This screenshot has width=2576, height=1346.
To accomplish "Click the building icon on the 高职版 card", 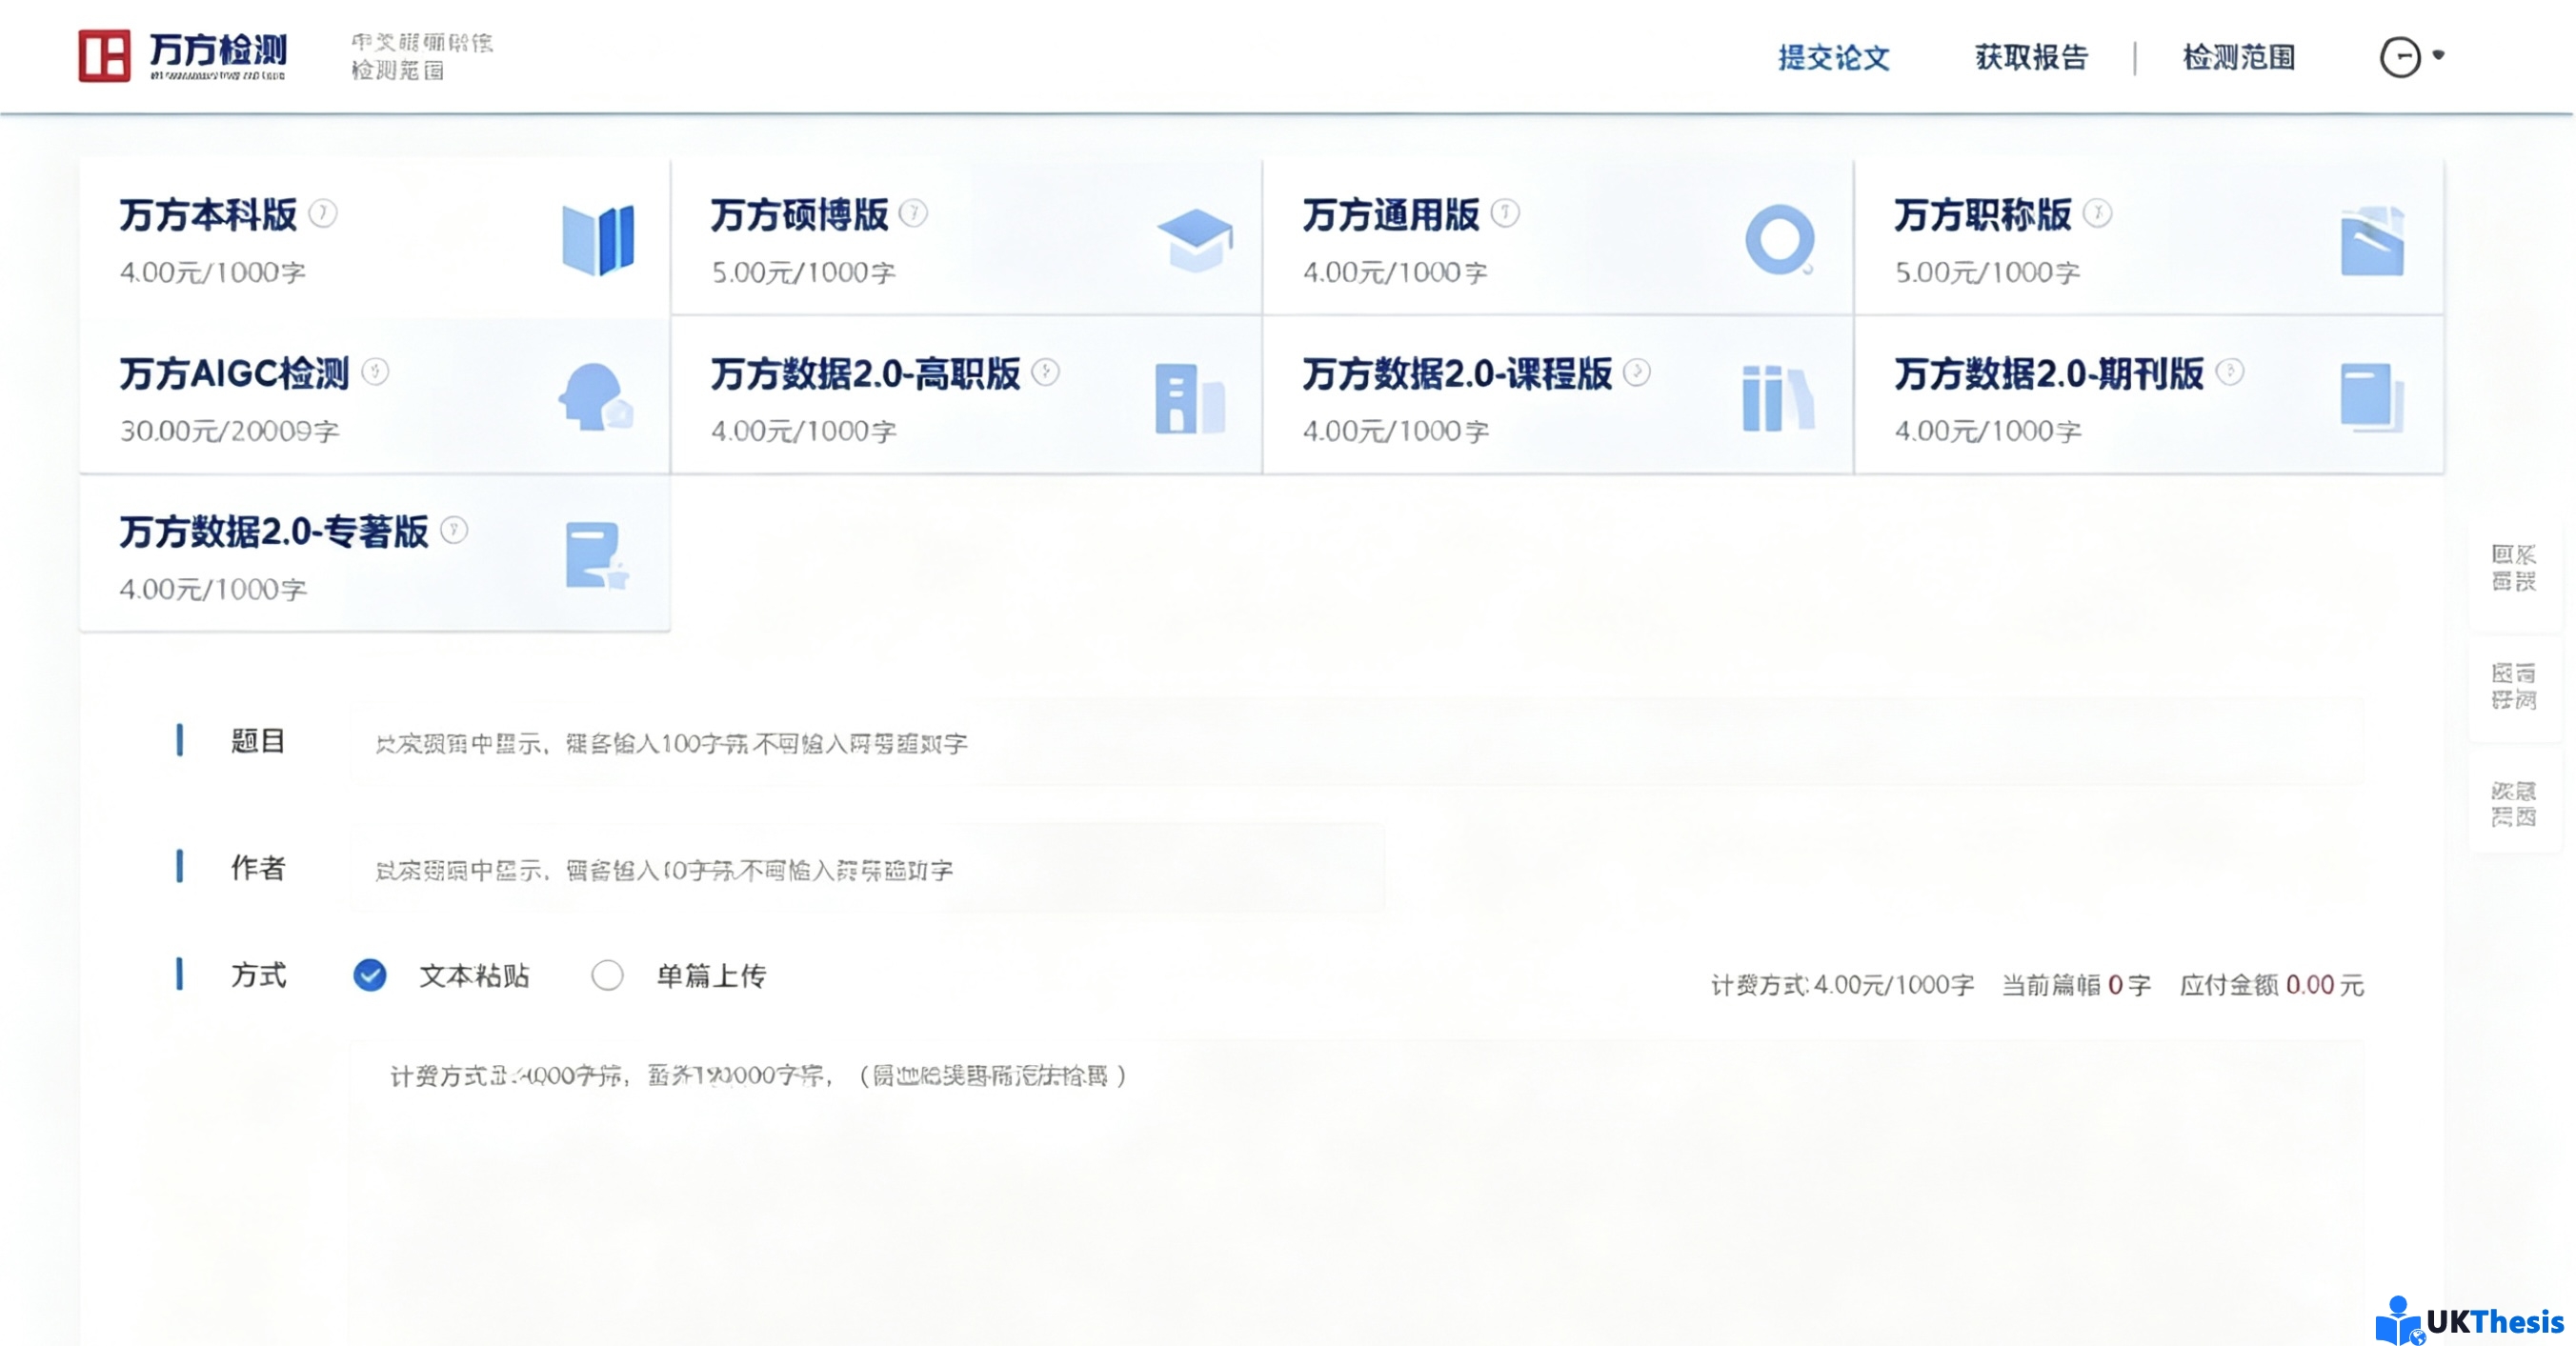I will (x=1190, y=398).
